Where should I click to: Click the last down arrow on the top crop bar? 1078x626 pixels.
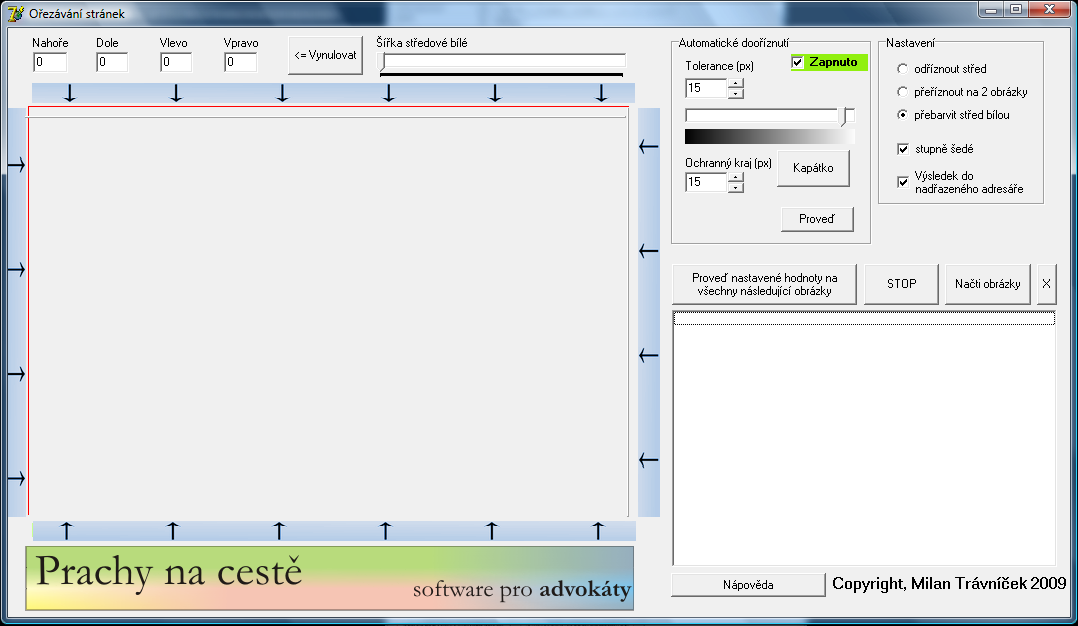(602, 93)
